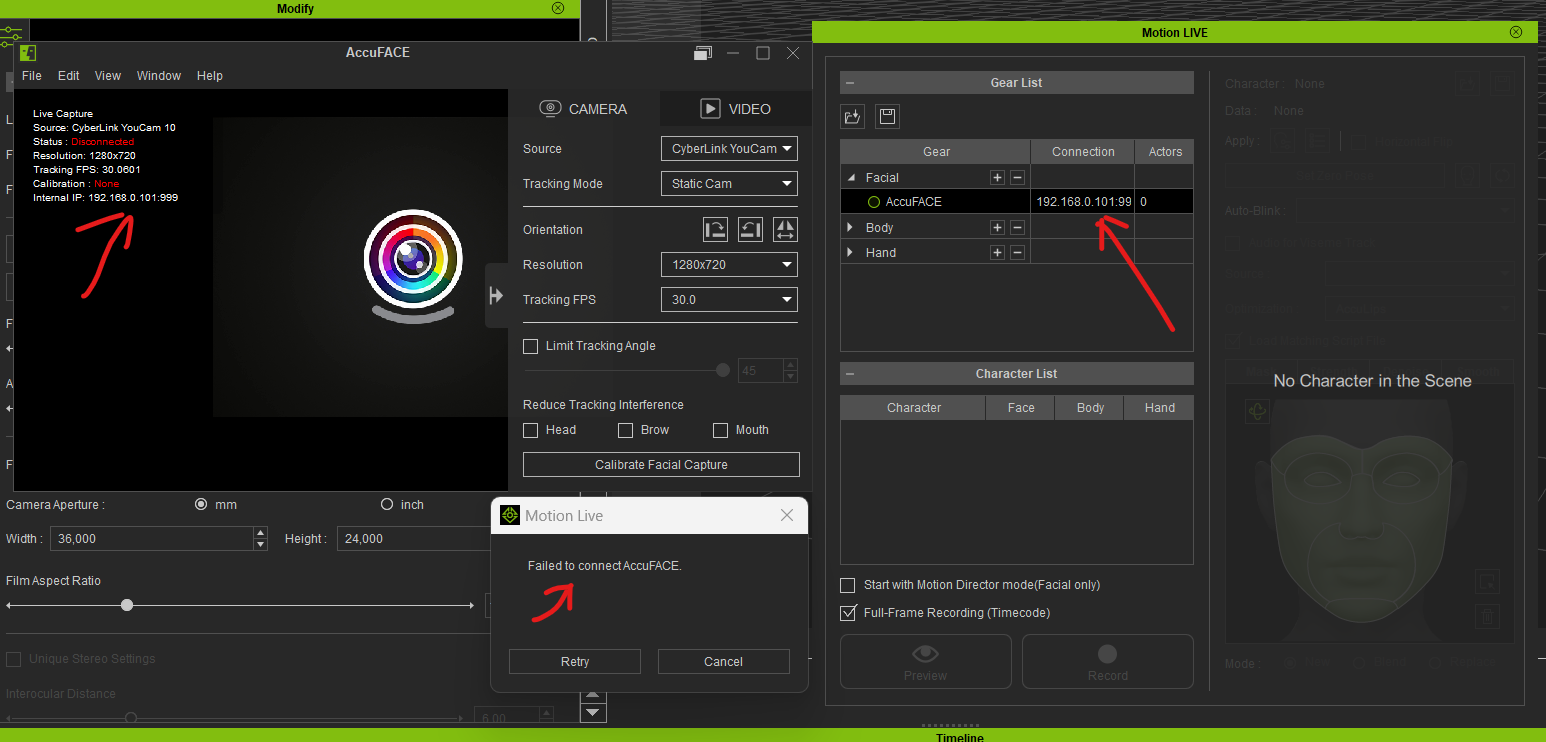Viewport: 1546px width, 742px height.
Task: Open the Tracking FPS 30.0 dropdown
Action: coord(729,300)
